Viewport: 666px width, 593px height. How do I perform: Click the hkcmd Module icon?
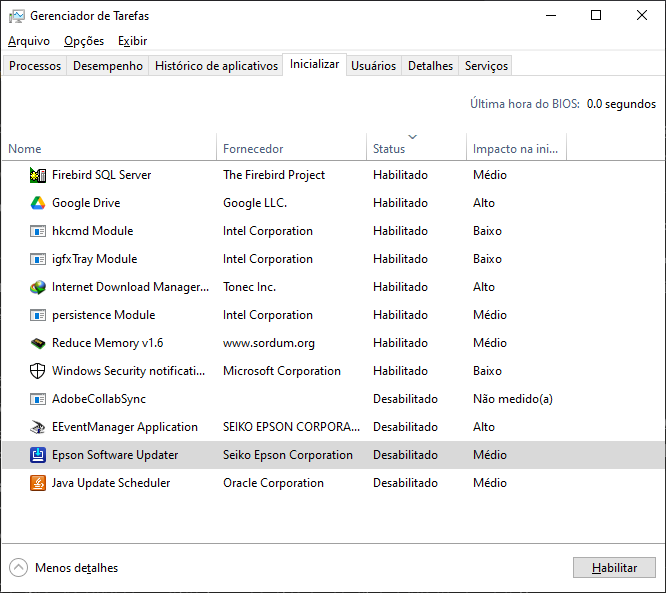click(38, 231)
